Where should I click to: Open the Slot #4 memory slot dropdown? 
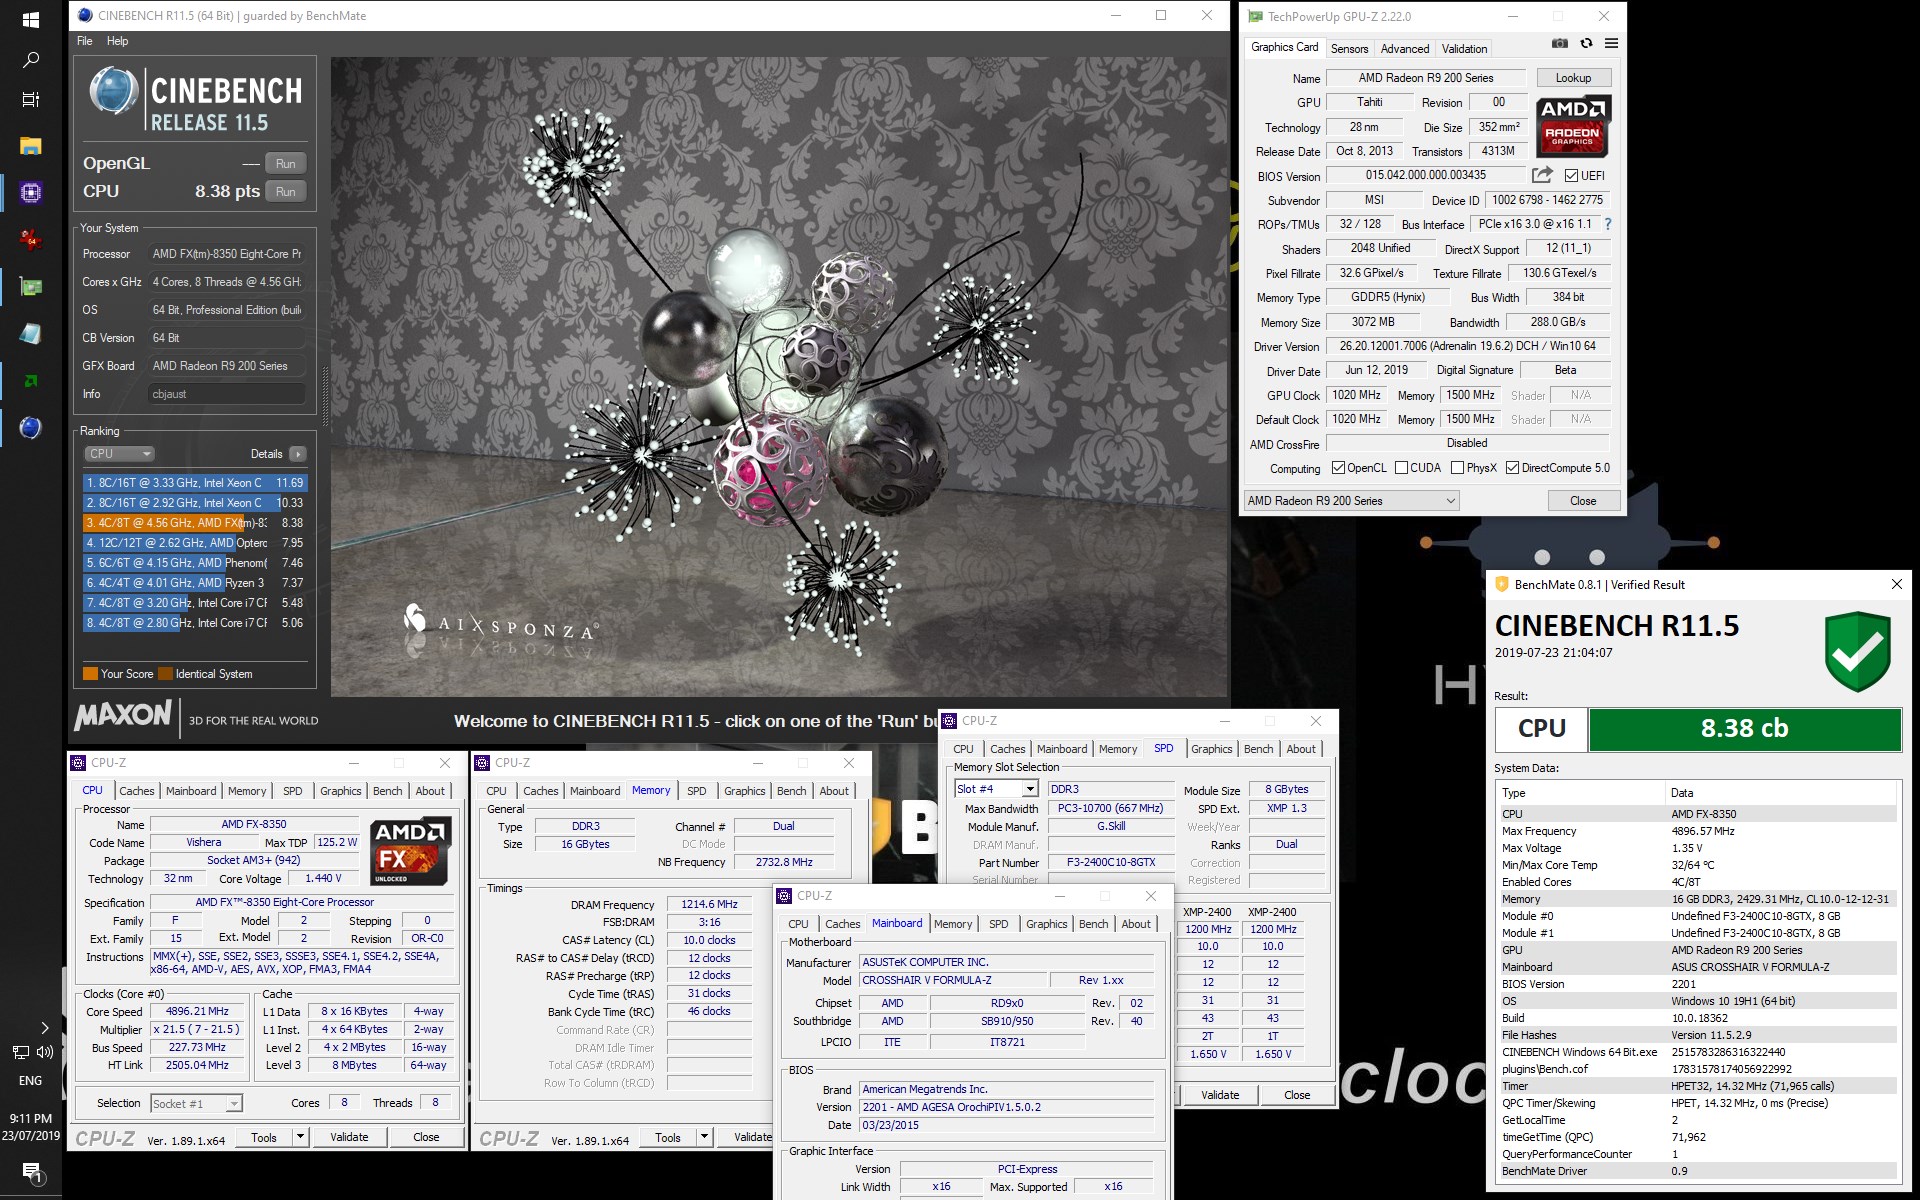click(x=996, y=789)
